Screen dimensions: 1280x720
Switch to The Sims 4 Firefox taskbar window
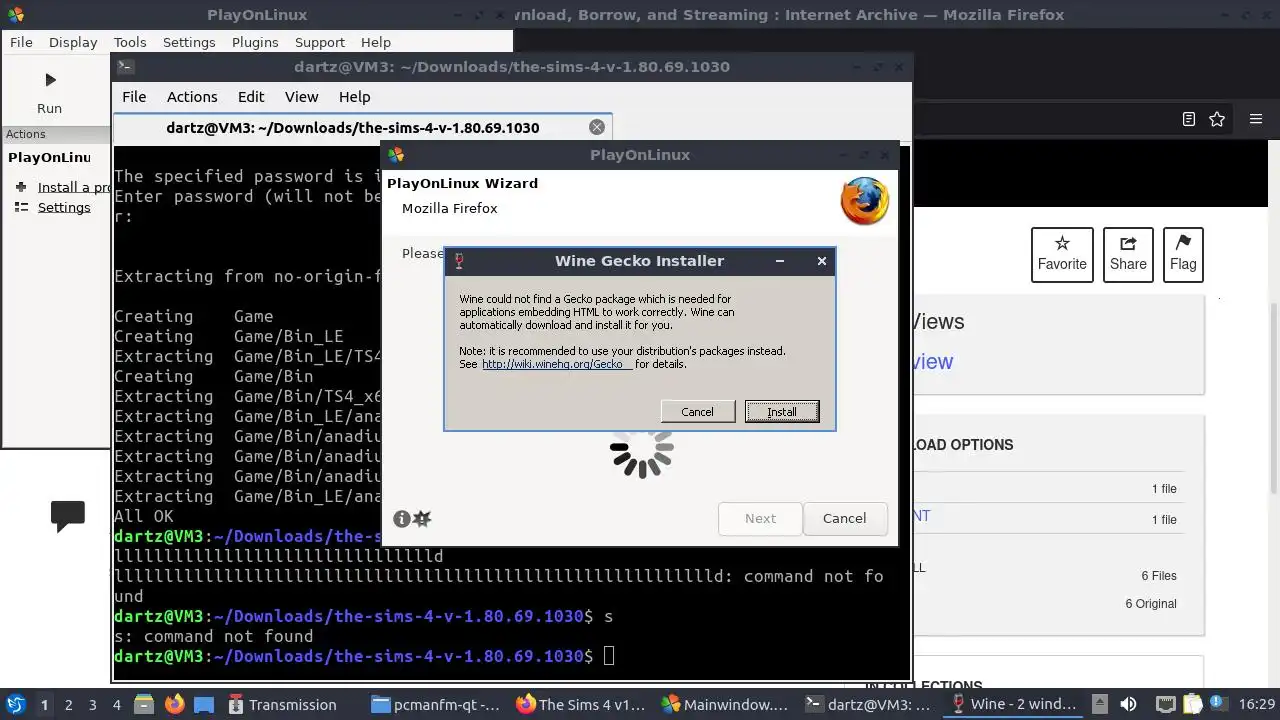582,704
